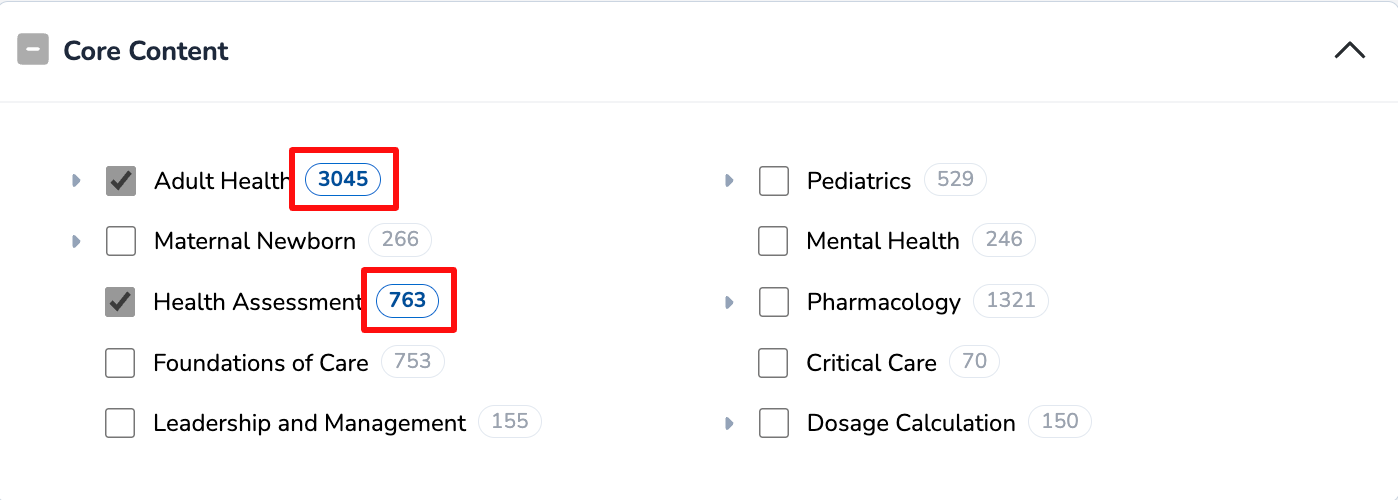
Task: Select the Critical Care checkbox
Action: (773, 363)
